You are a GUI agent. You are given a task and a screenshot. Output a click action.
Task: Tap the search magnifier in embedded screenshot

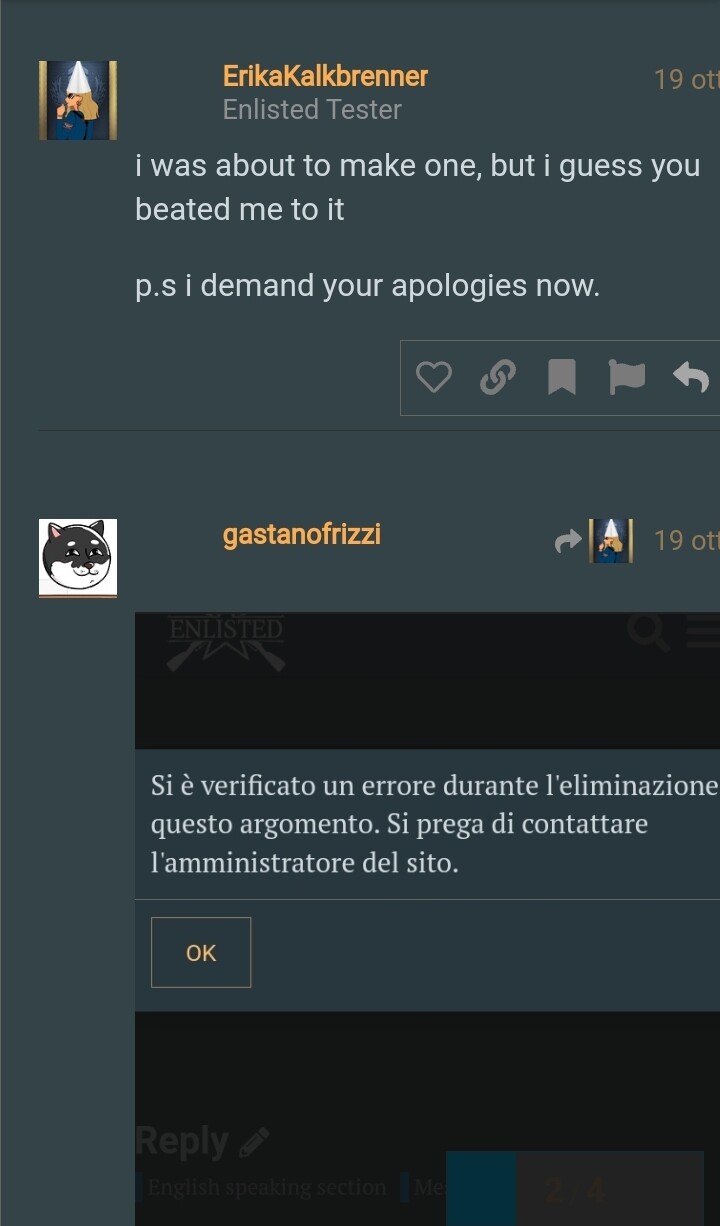[x=649, y=632]
